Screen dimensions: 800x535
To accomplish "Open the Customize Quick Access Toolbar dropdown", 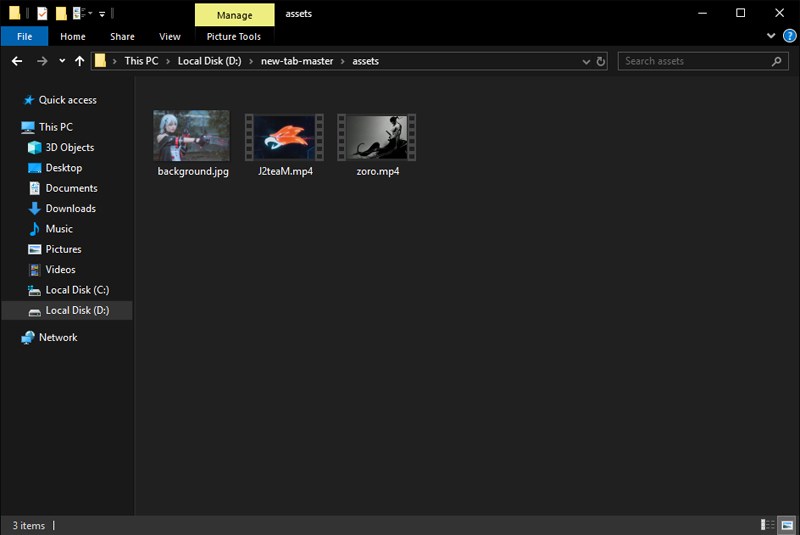I will coord(102,14).
